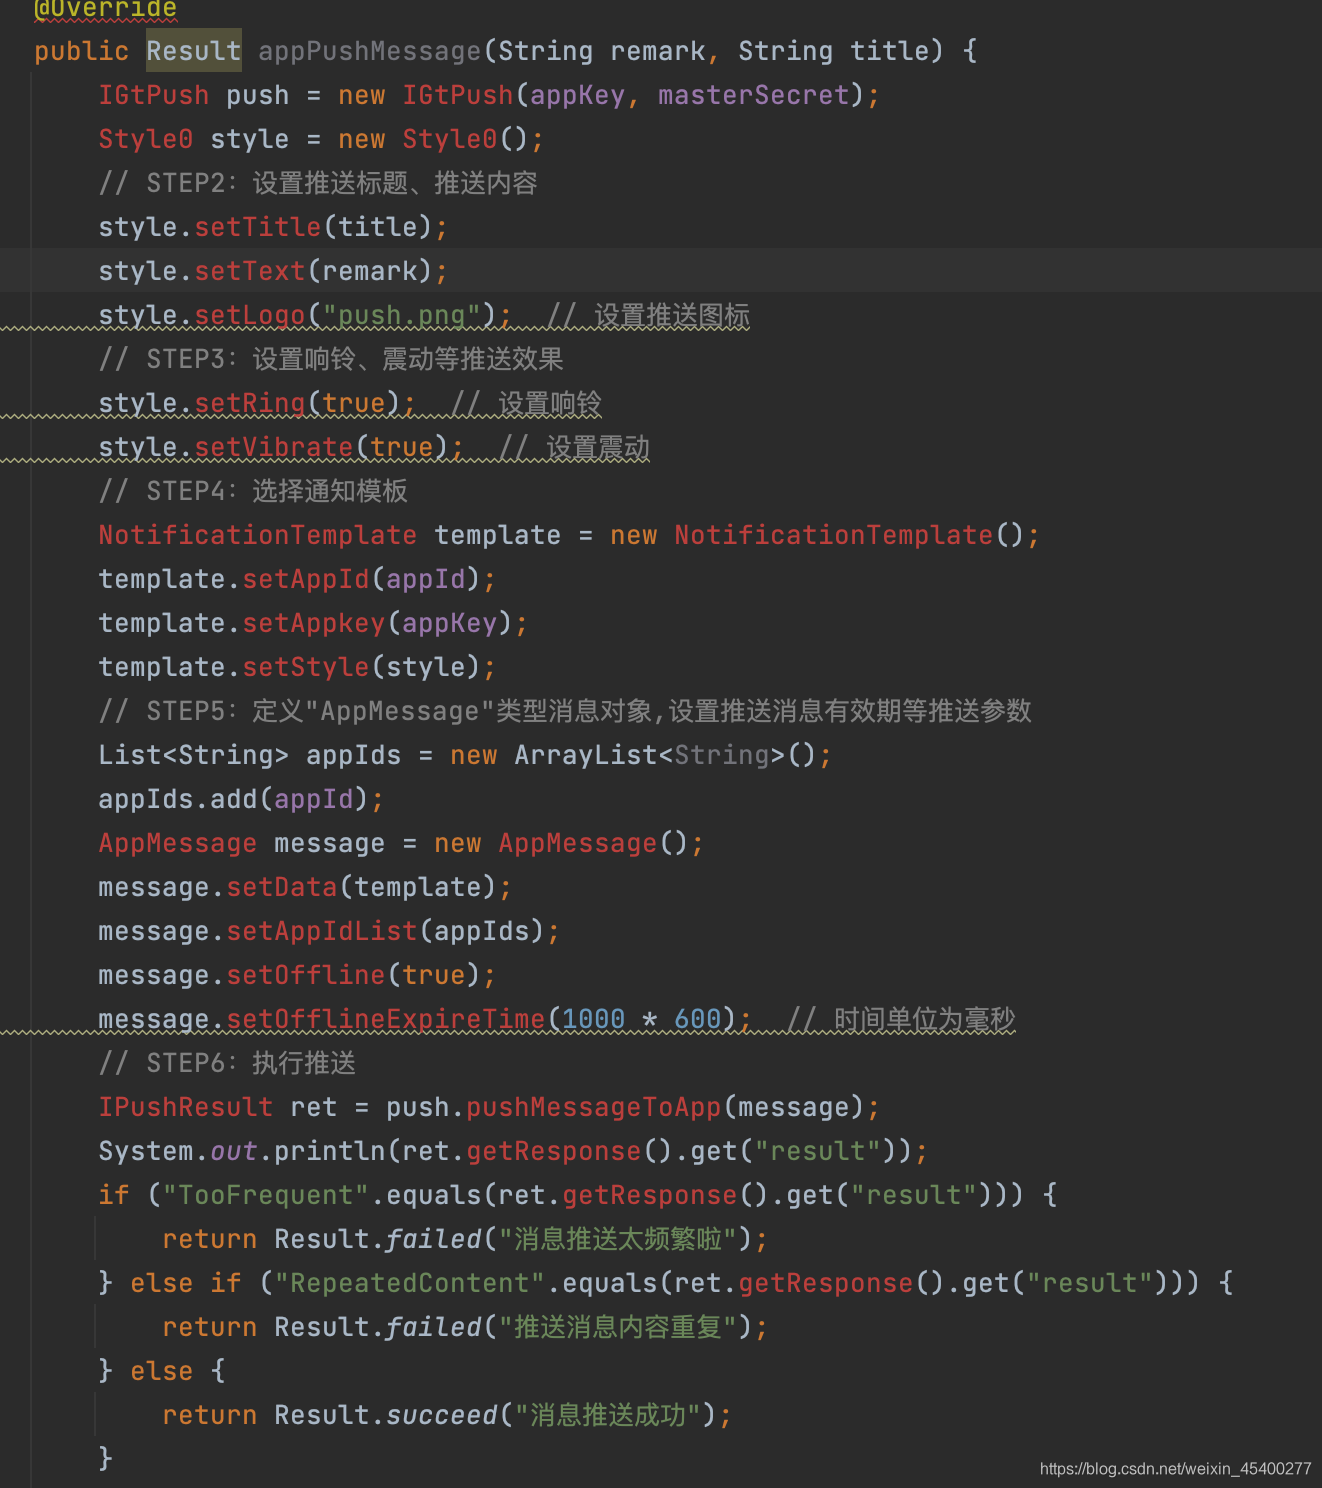Image resolution: width=1322 pixels, height=1488 pixels.
Task: Click the "RepeatedContent" string literal
Action: tap(410, 1283)
